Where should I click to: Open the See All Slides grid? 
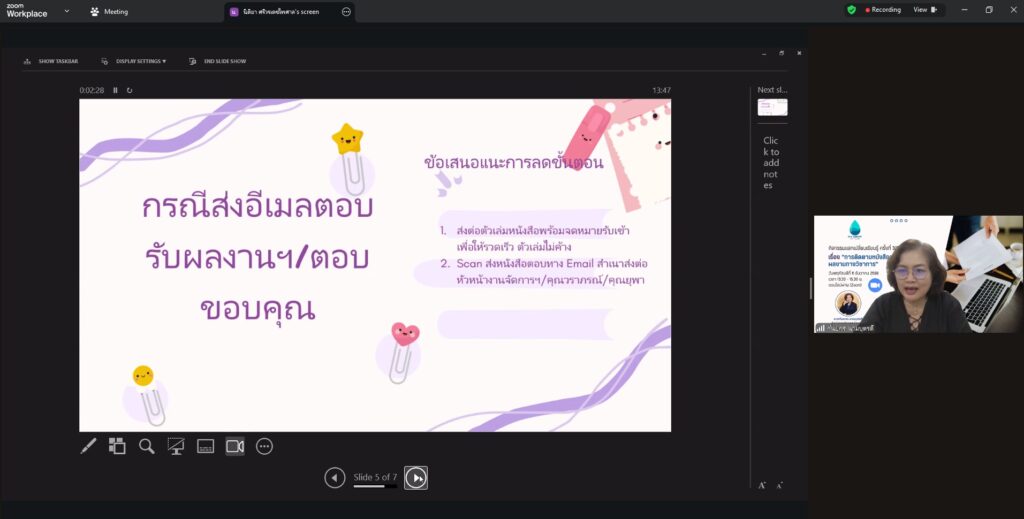point(117,446)
